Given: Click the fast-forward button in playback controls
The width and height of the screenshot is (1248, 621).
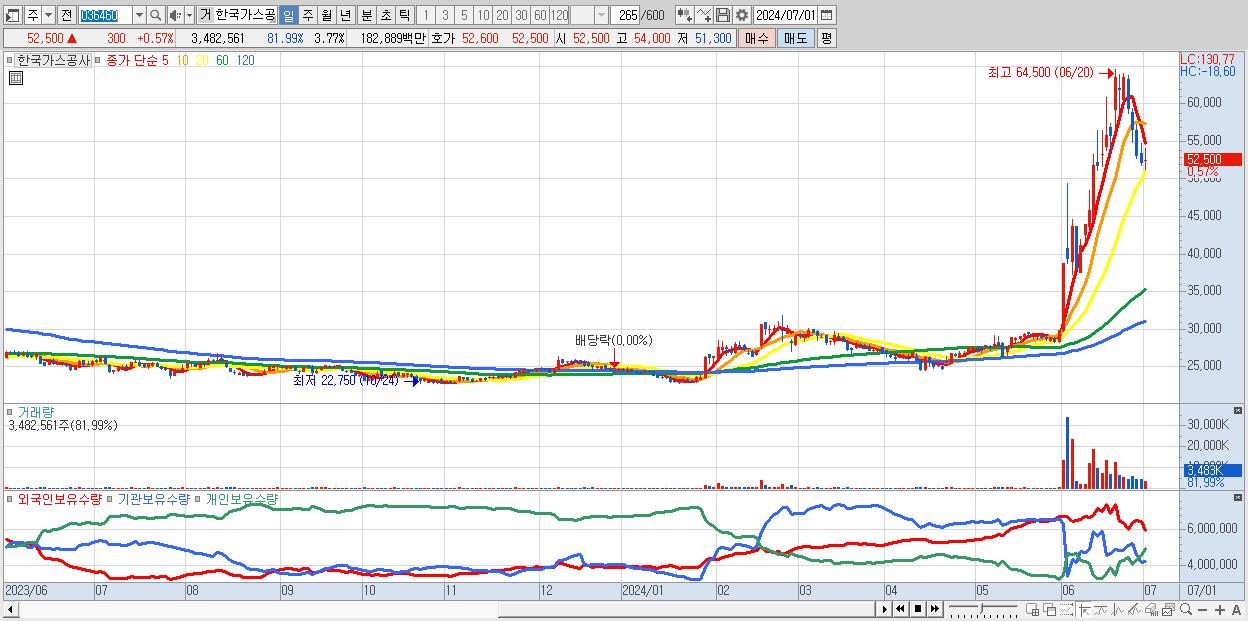Looking at the screenshot, I should 934,609.
